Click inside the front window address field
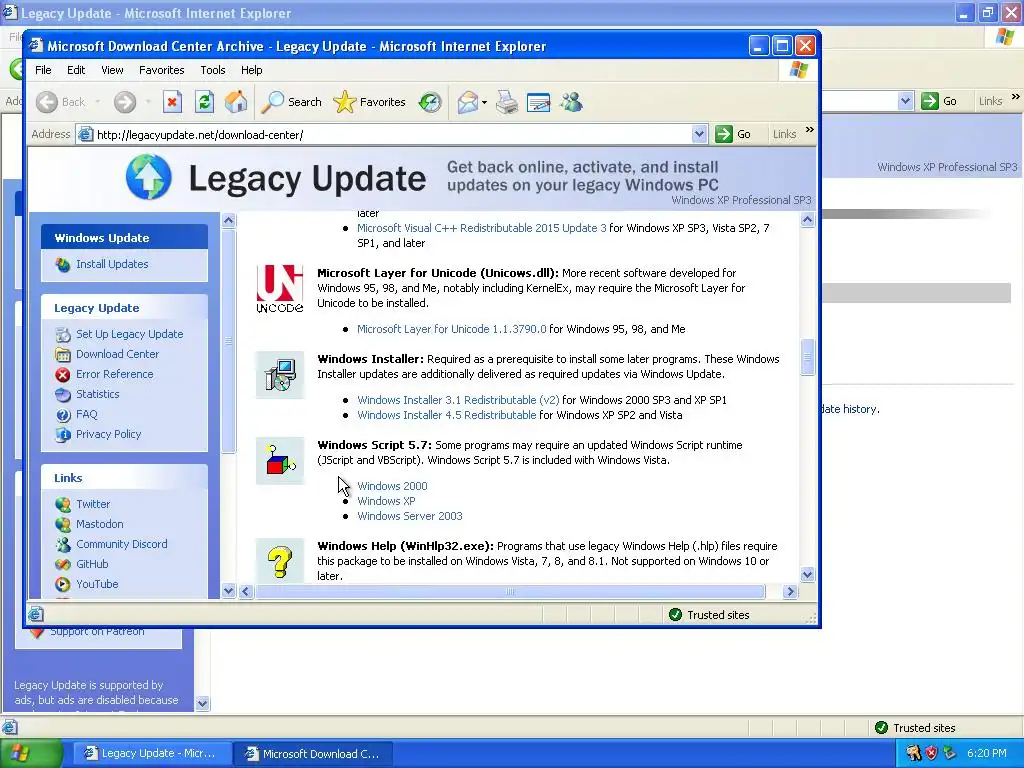 tap(394, 135)
